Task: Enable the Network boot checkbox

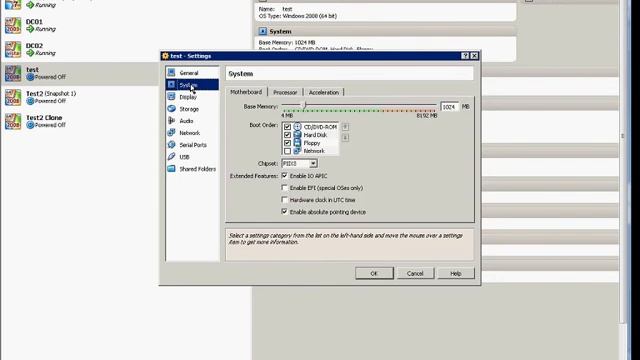Action: pos(287,151)
